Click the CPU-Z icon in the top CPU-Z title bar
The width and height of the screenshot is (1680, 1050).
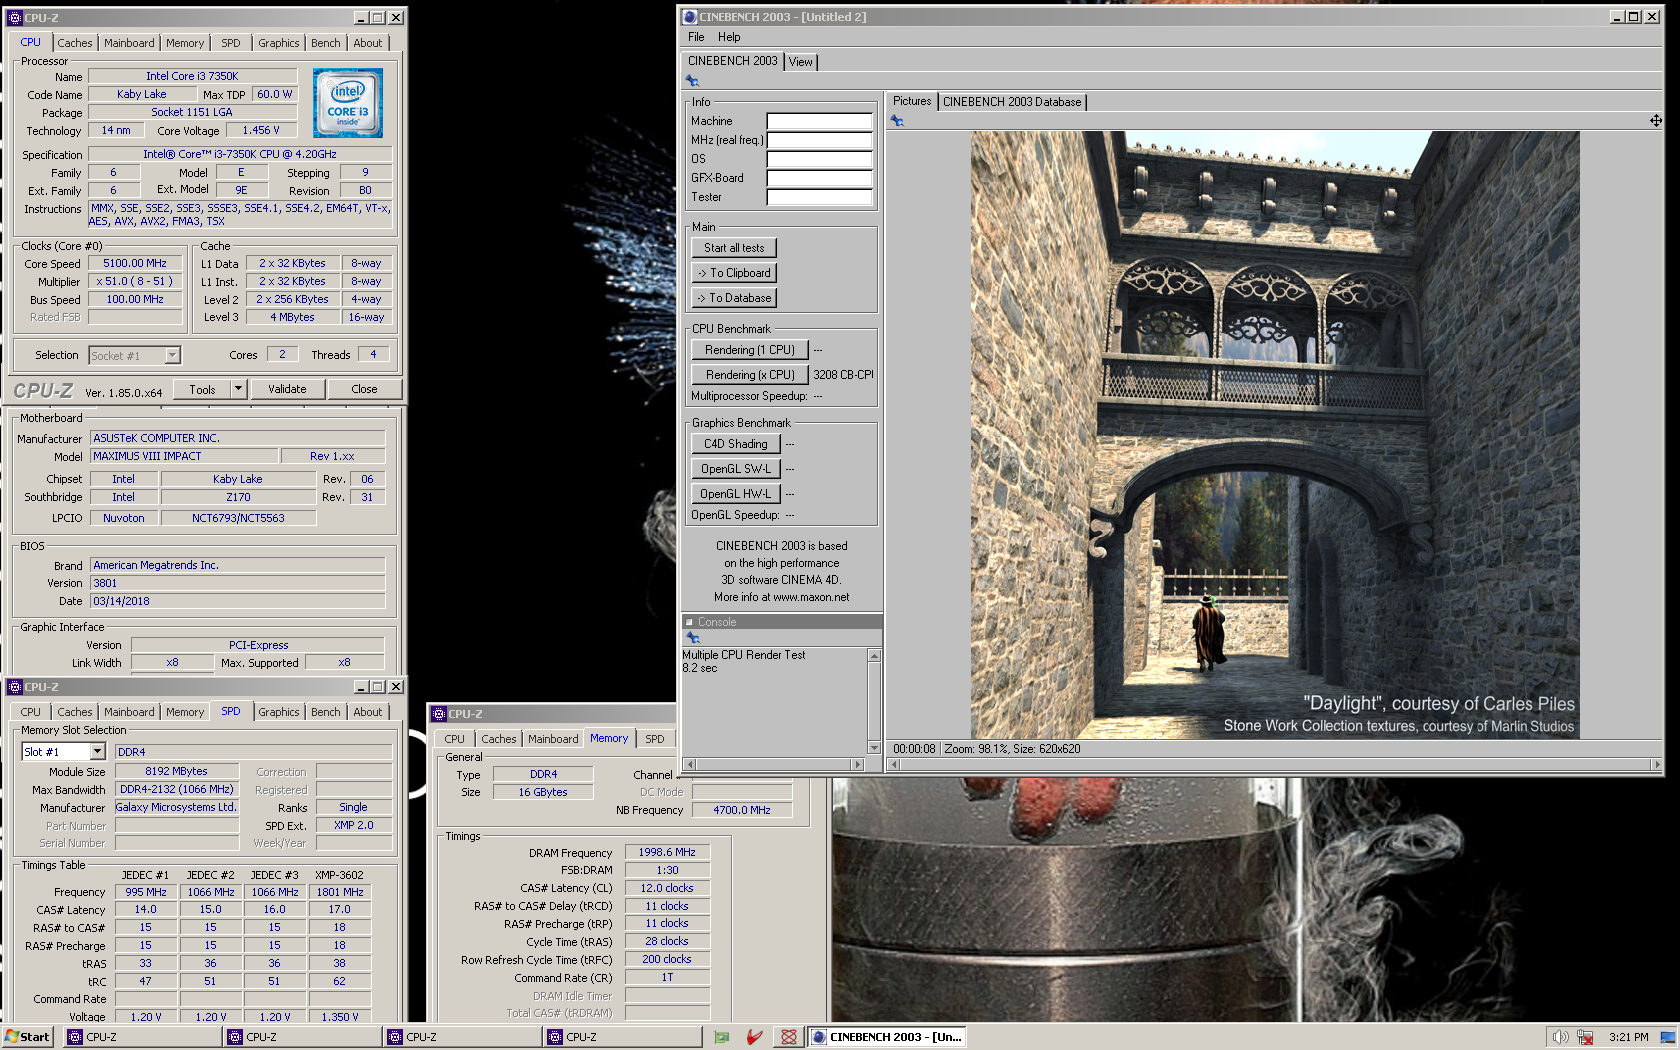click(15, 17)
